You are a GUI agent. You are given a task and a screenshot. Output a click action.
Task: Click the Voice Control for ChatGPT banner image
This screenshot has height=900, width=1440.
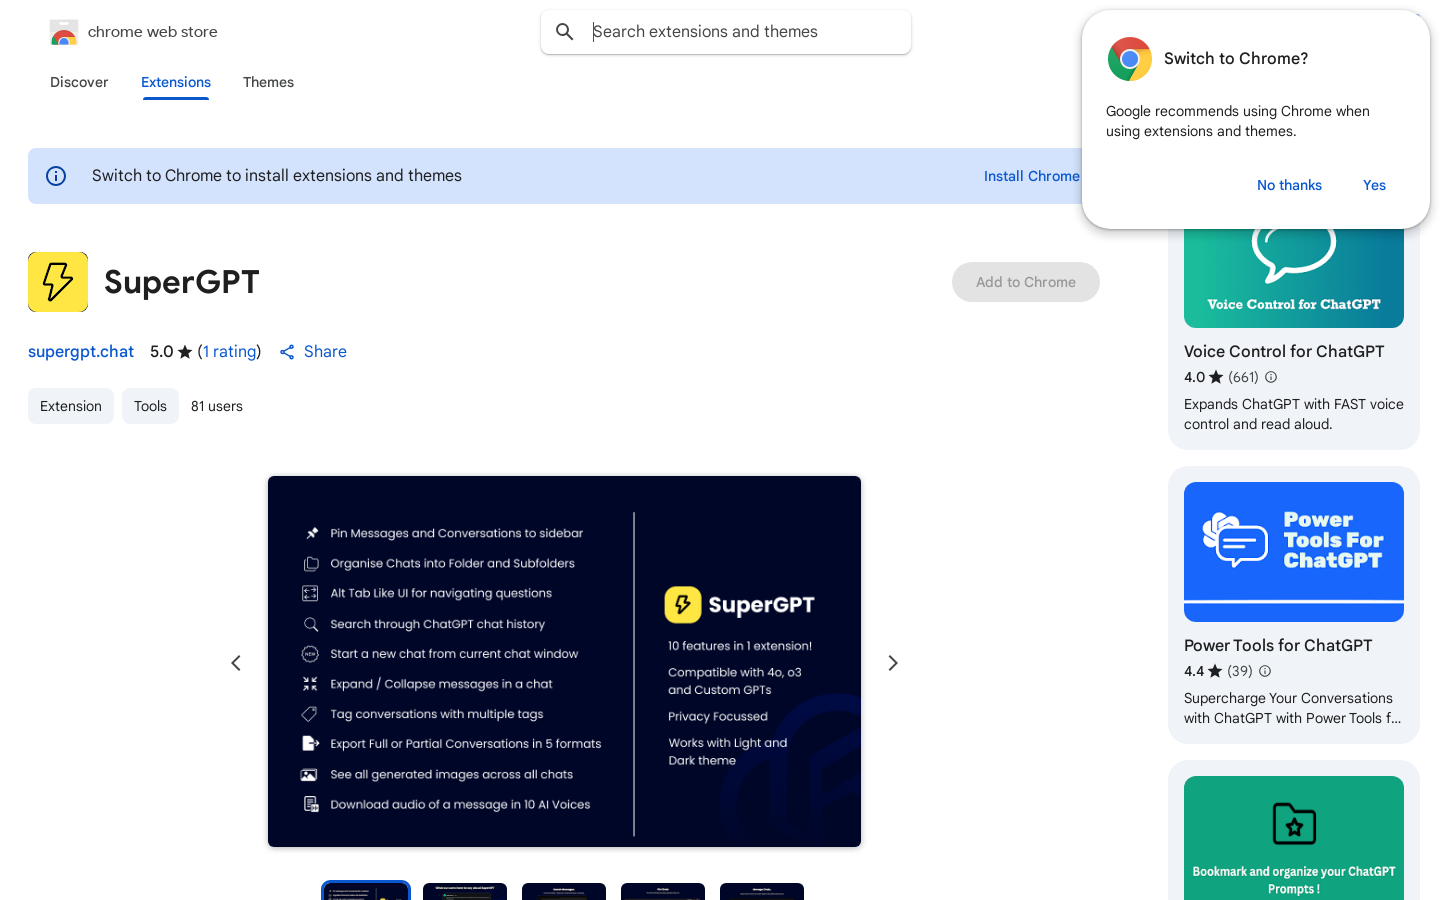(x=1294, y=277)
